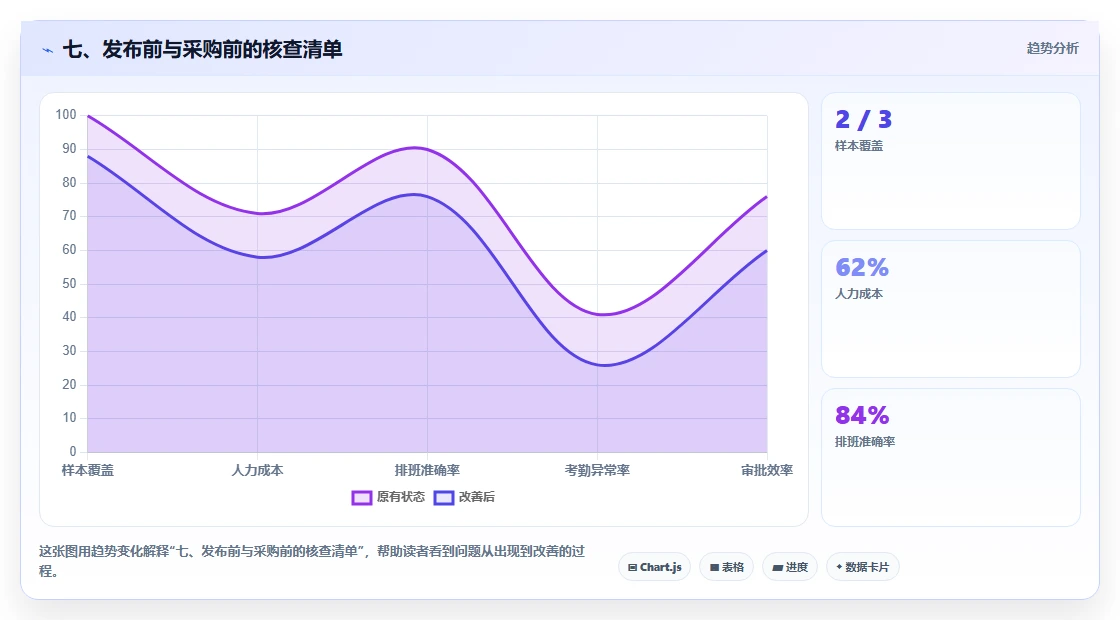The height and width of the screenshot is (620, 1120).
Task: Select the 数据卡片 tag chip
Action: pyautogui.click(x=863, y=567)
